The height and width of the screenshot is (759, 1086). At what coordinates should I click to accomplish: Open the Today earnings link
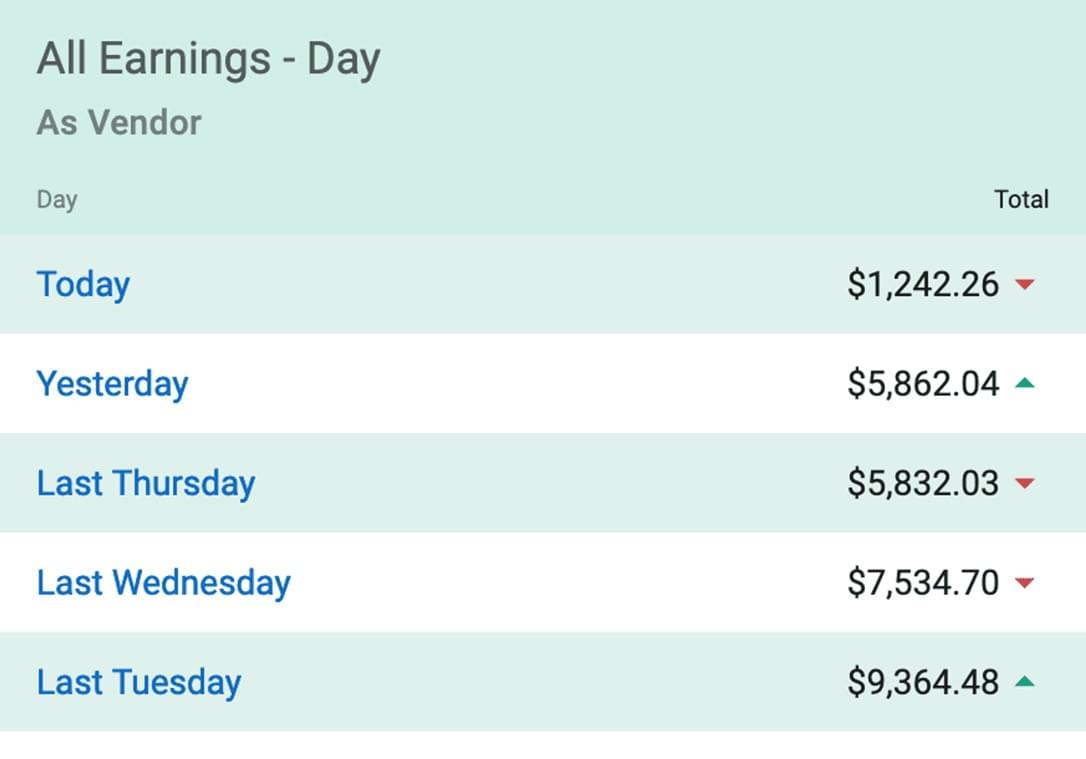click(83, 284)
